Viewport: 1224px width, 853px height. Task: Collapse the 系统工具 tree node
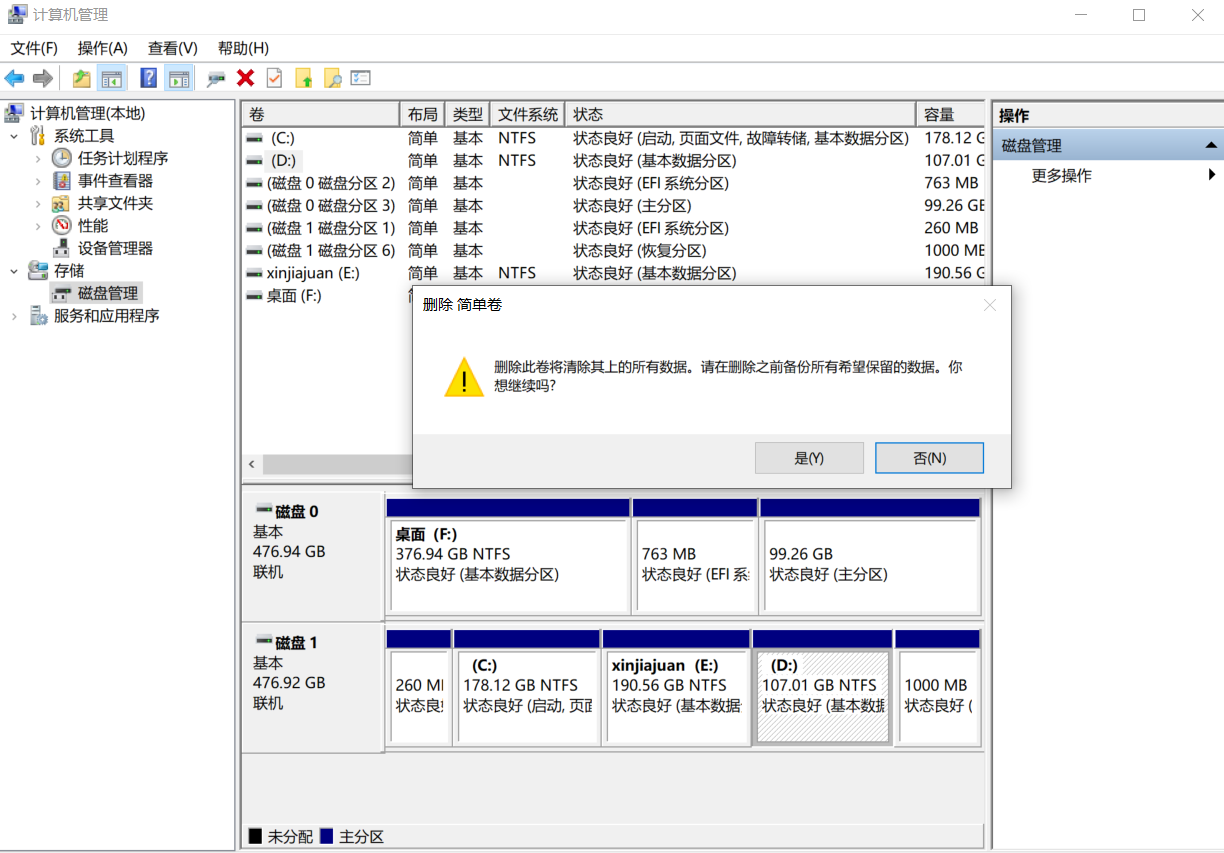(x=14, y=136)
